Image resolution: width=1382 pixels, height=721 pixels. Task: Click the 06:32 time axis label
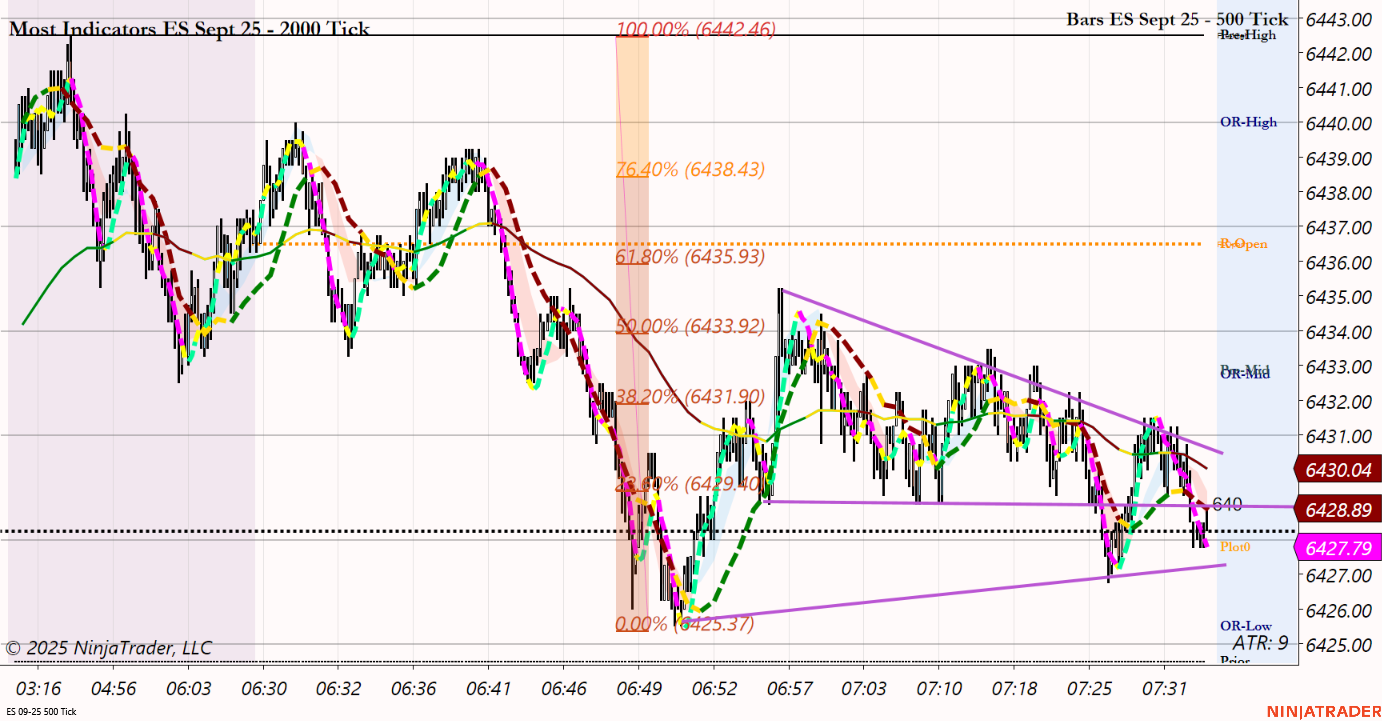click(x=338, y=689)
